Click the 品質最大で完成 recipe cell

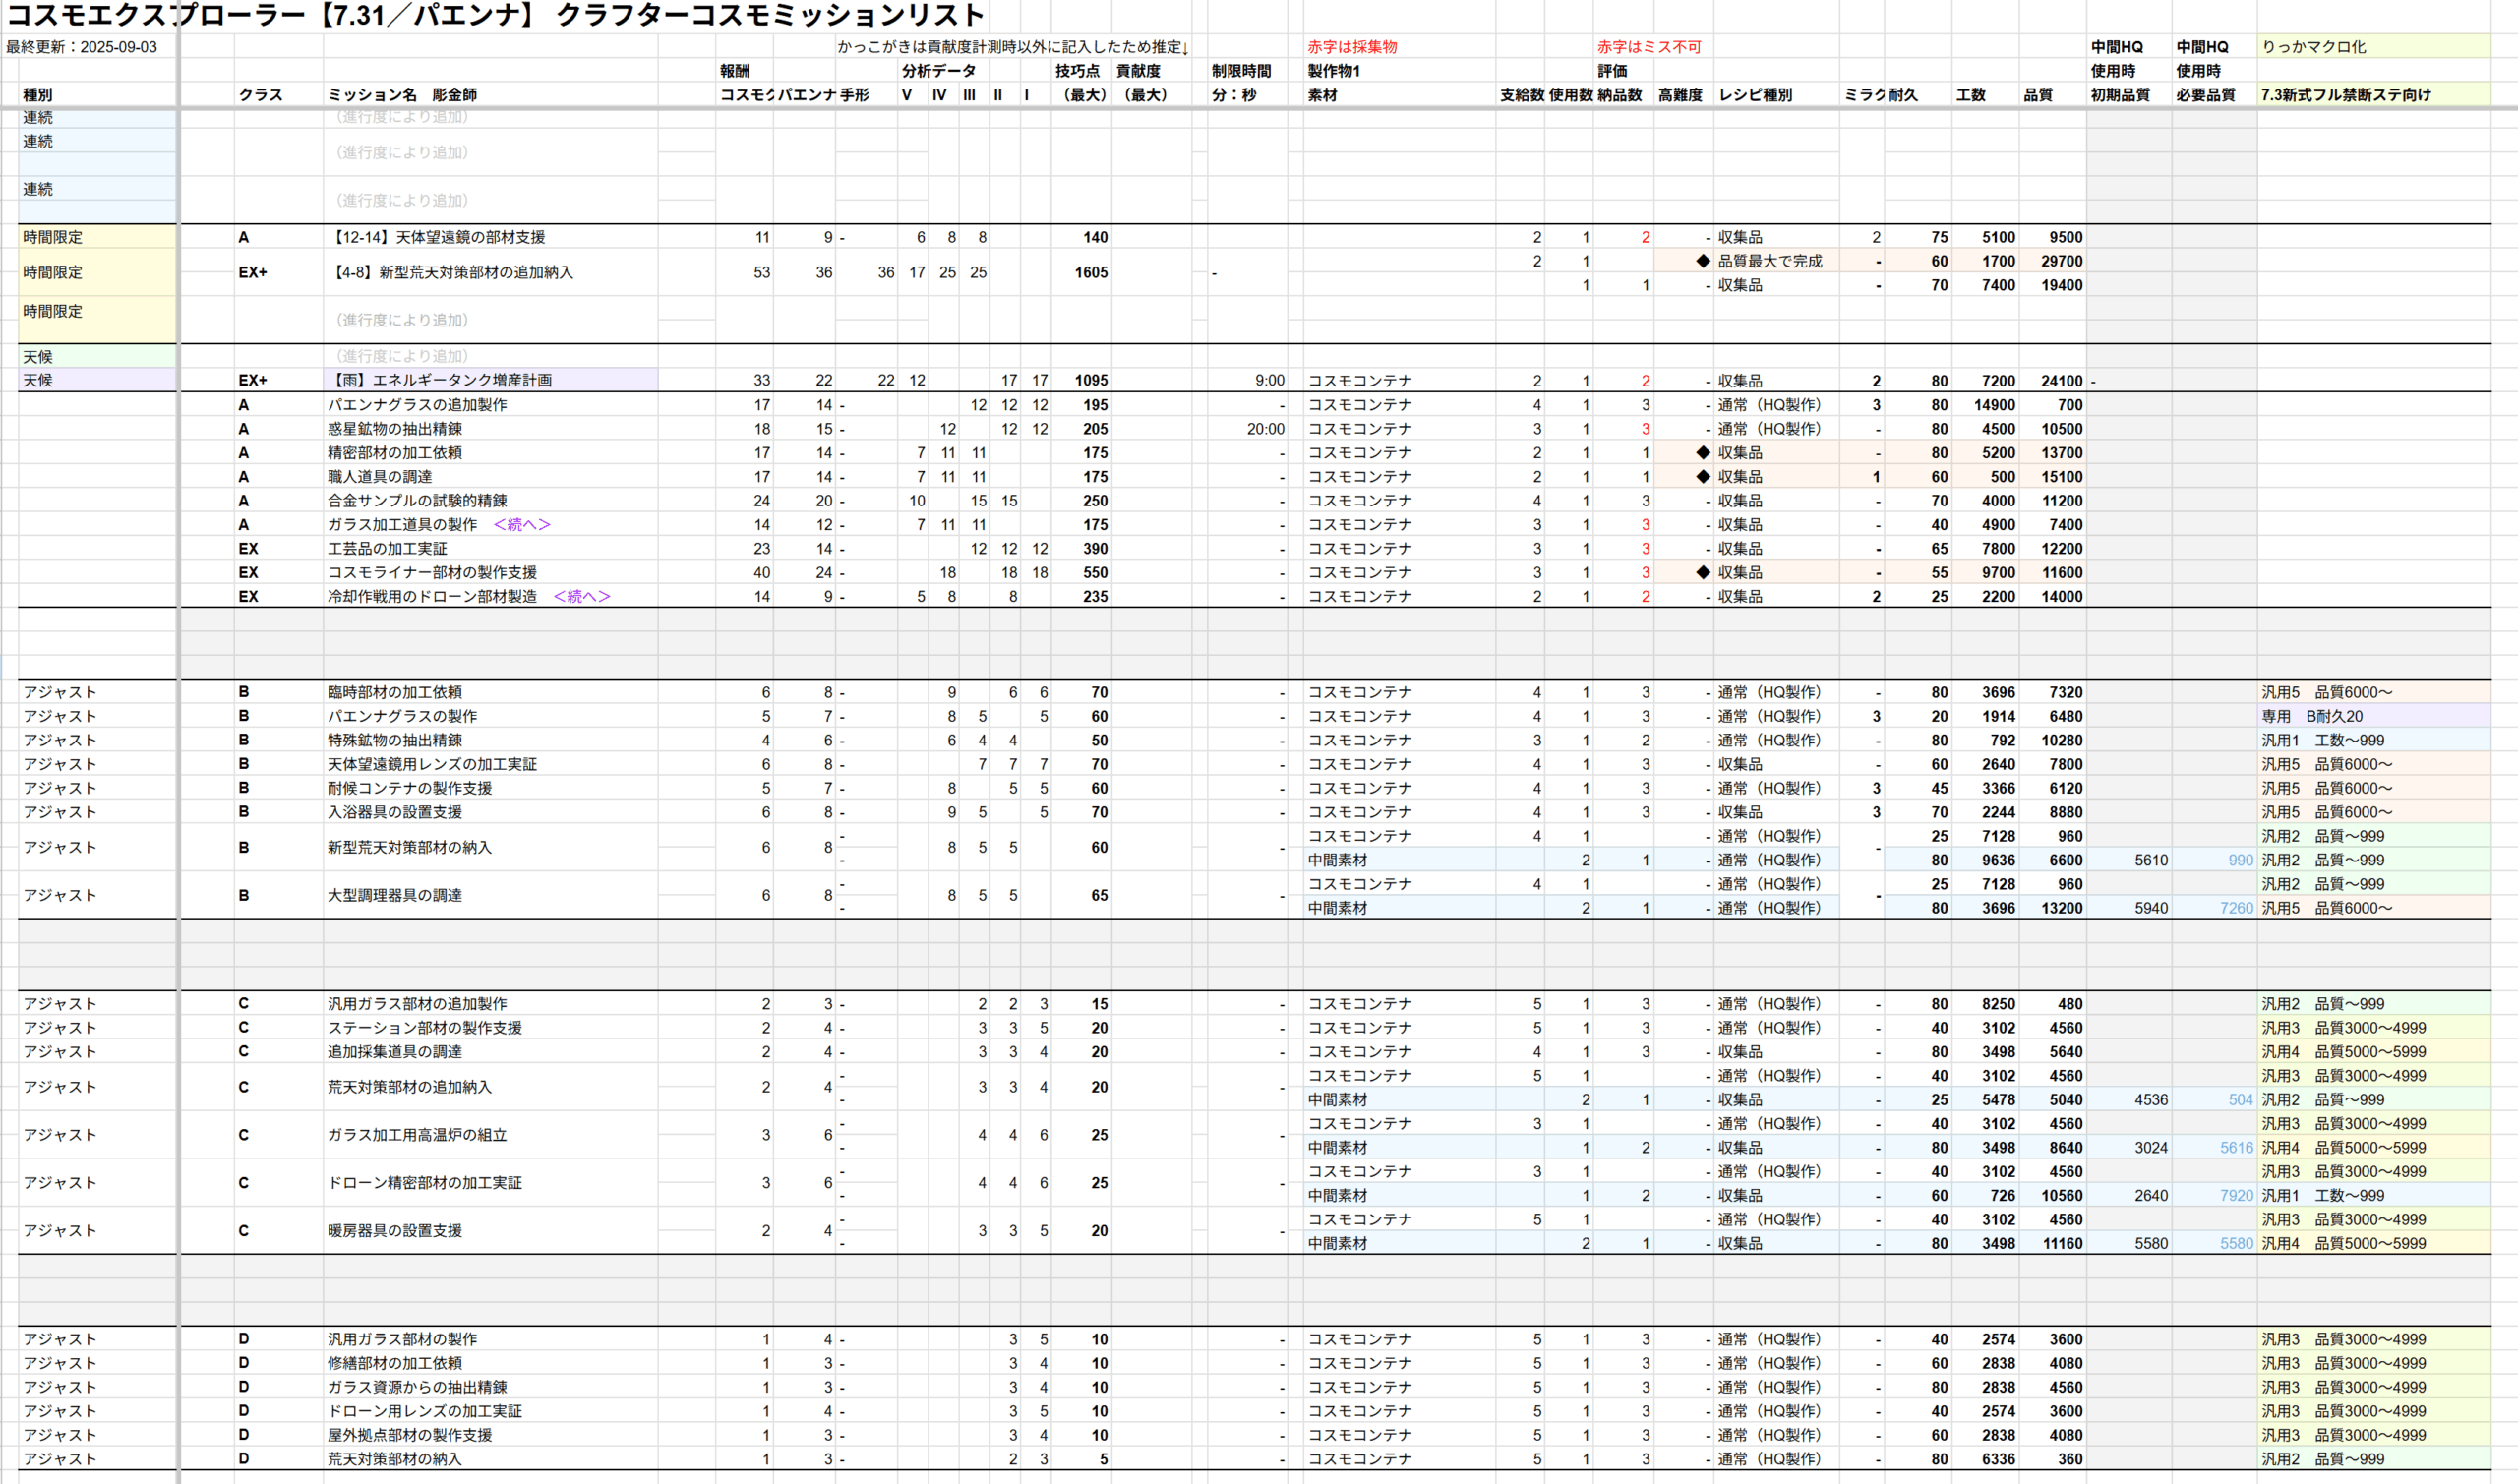[x=1769, y=261]
